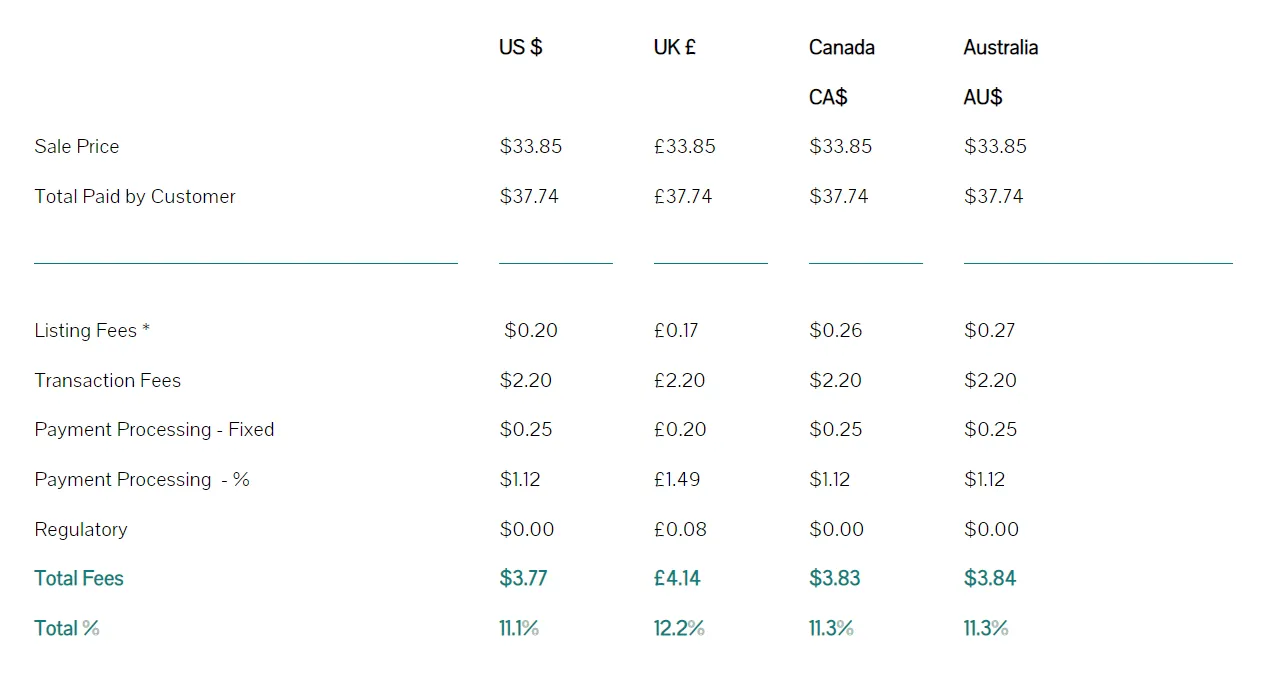1264x673 pixels.
Task: Click the Total % row label
Action: (x=66, y=628)
